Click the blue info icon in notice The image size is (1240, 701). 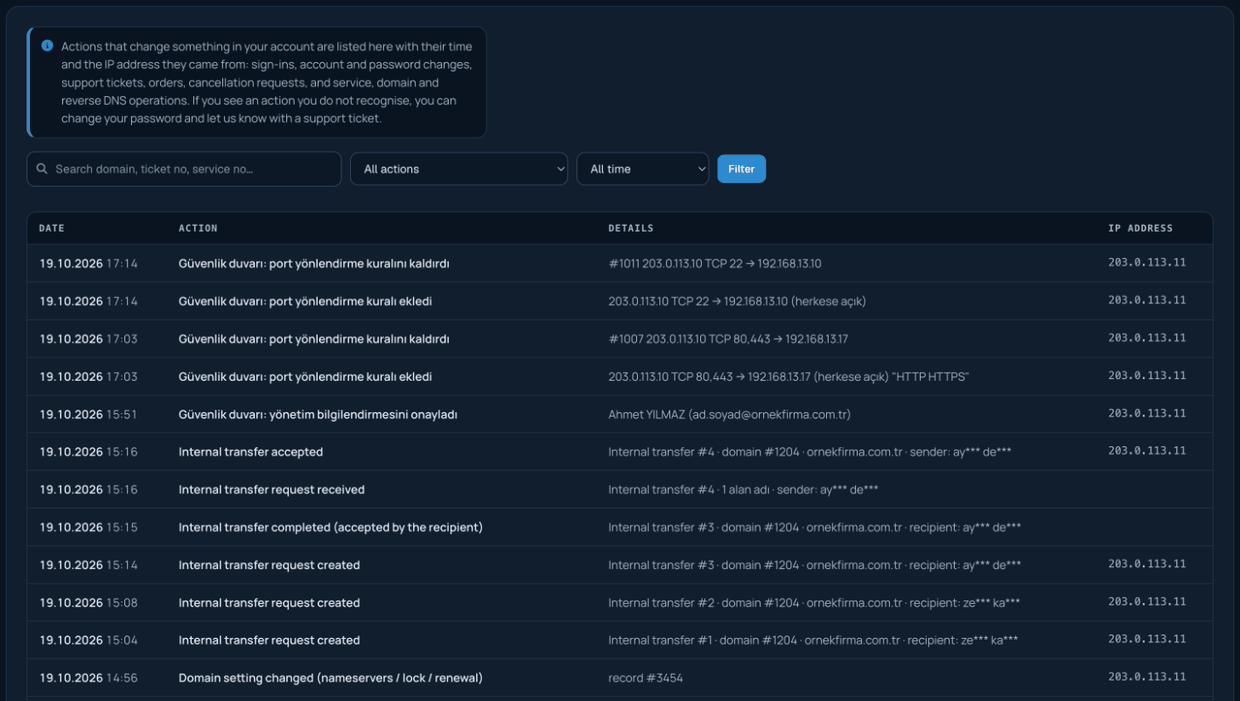point(47,46)
